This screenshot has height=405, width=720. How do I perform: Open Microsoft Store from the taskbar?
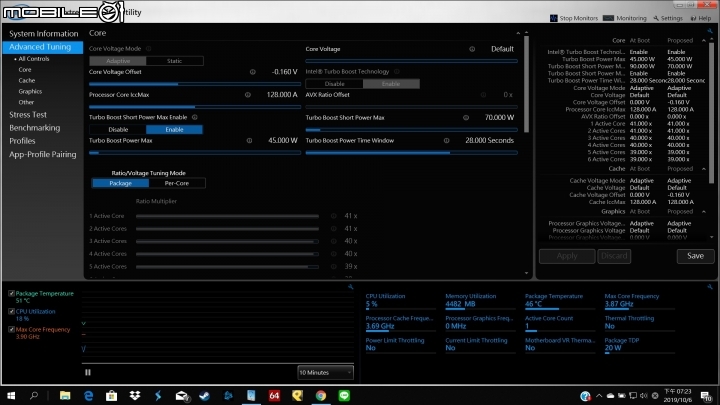tap(112, 395)
